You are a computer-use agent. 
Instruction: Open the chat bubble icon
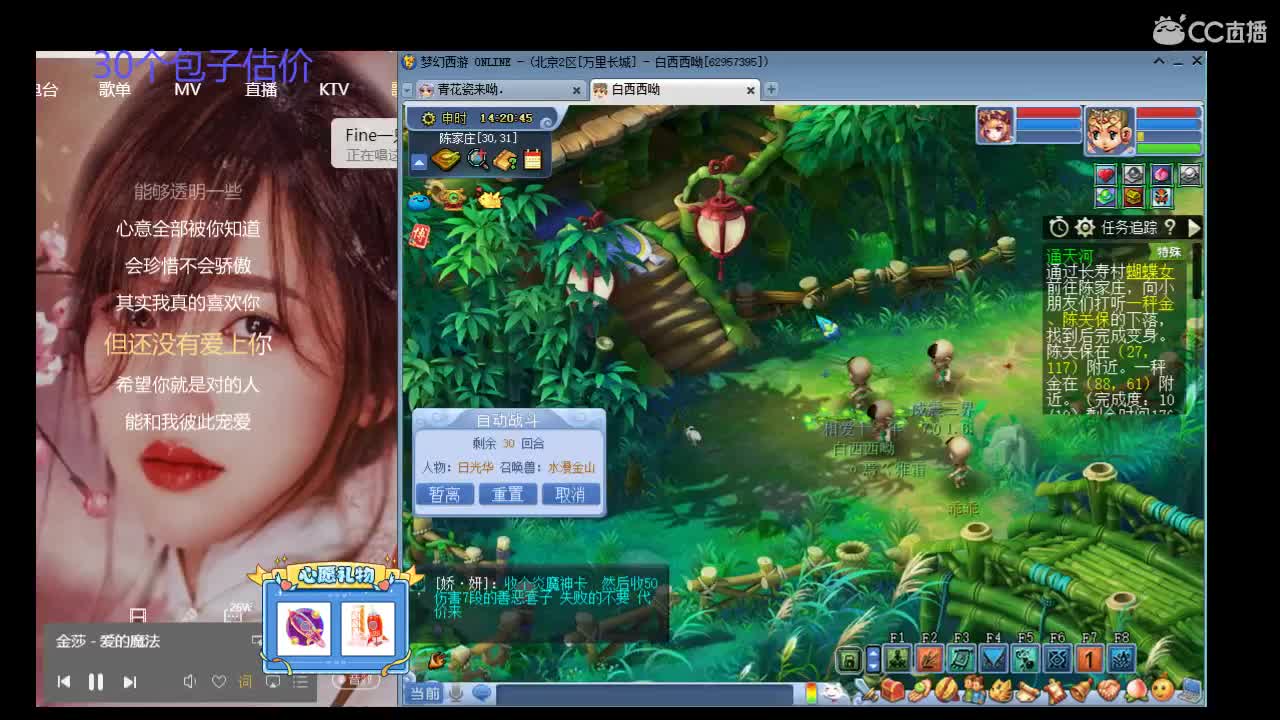point(481,692)
